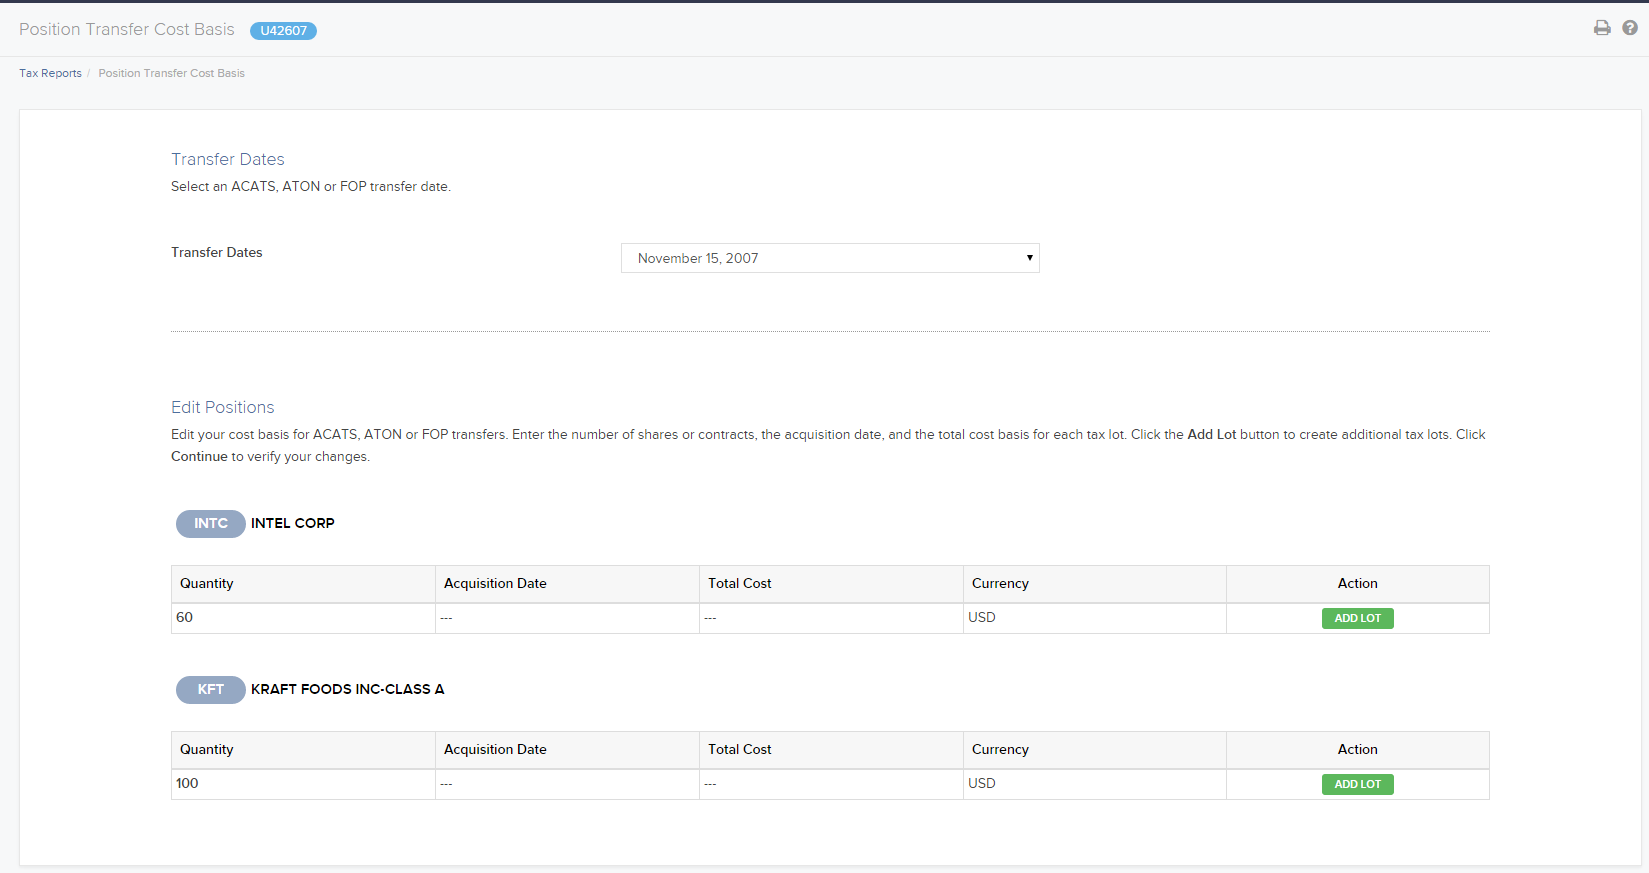Click Action header in Kraft table
This screenshot has height=873, width=1649.
point(1357,750)
